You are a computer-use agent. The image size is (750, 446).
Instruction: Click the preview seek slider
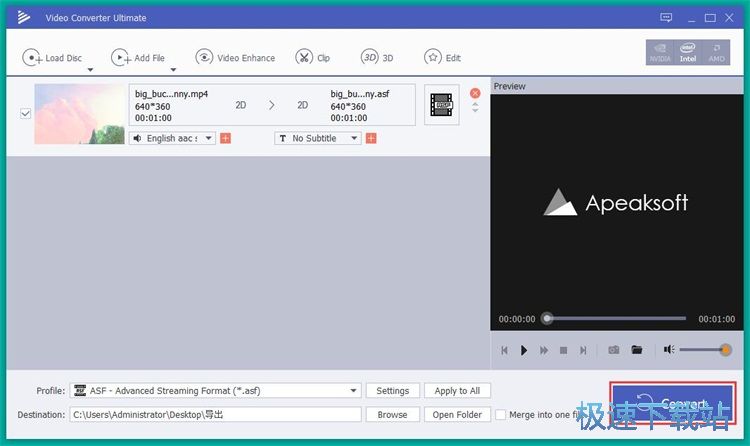coord(616,318)
